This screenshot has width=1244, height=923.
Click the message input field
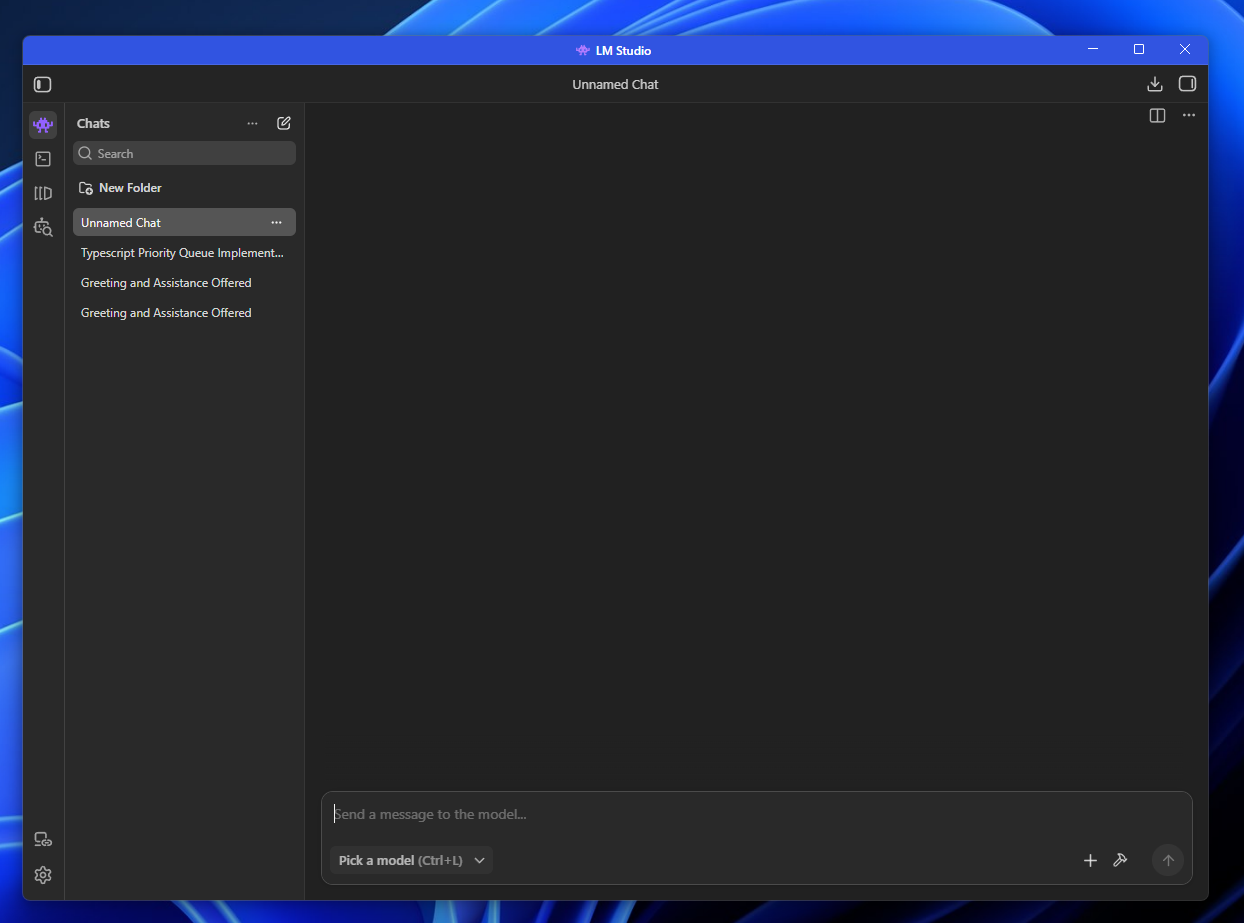click(x=756, y=815)
